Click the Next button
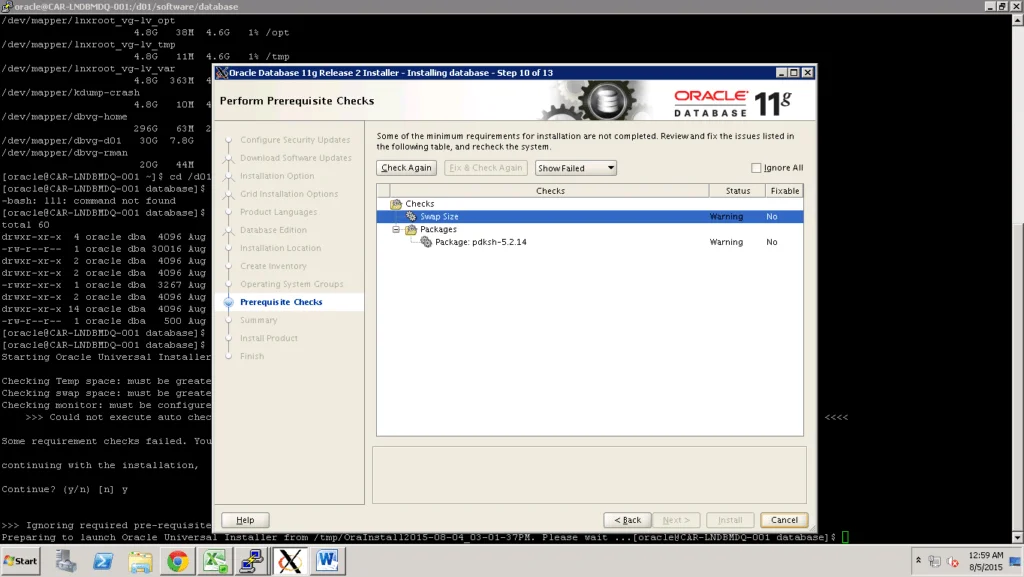Screen dimensions: 1024x577 click(x=676, y=520)
